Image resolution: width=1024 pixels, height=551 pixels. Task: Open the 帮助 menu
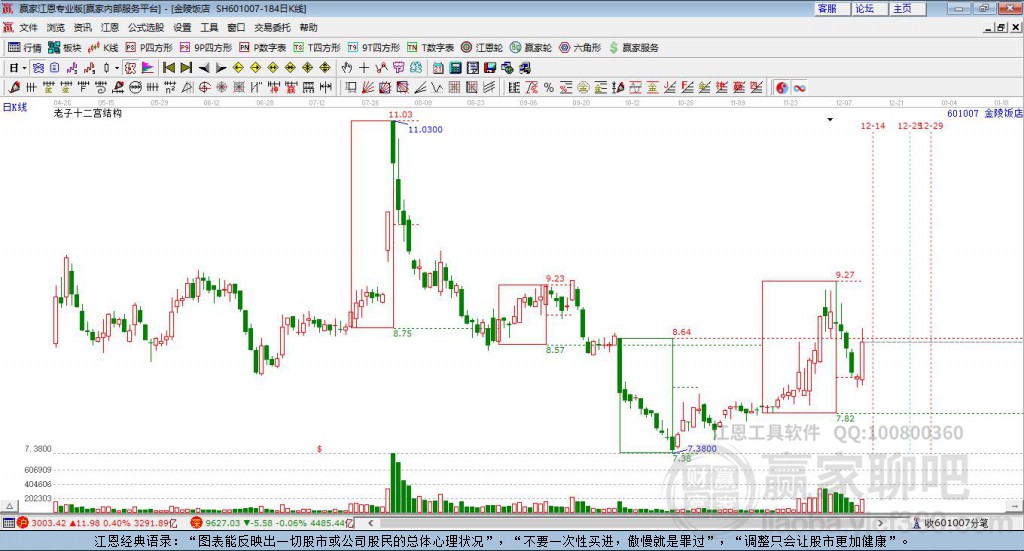click(308, 27)
